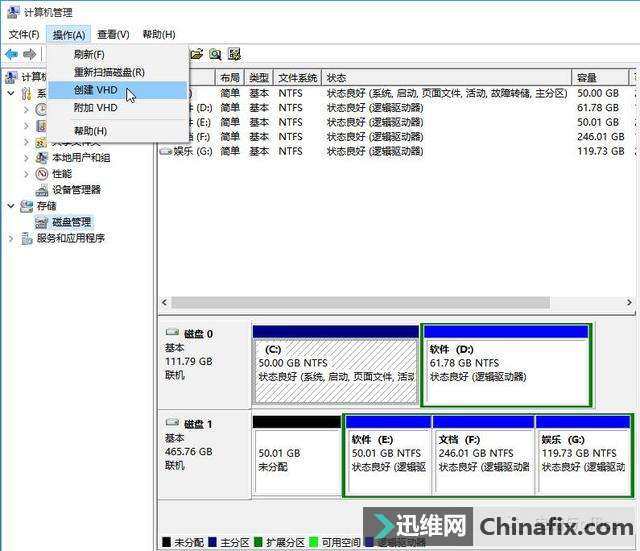The width and height of the screenshot is (640, 551).
Task: Sort by the 文件系统 column header
Action: point(298,78)
